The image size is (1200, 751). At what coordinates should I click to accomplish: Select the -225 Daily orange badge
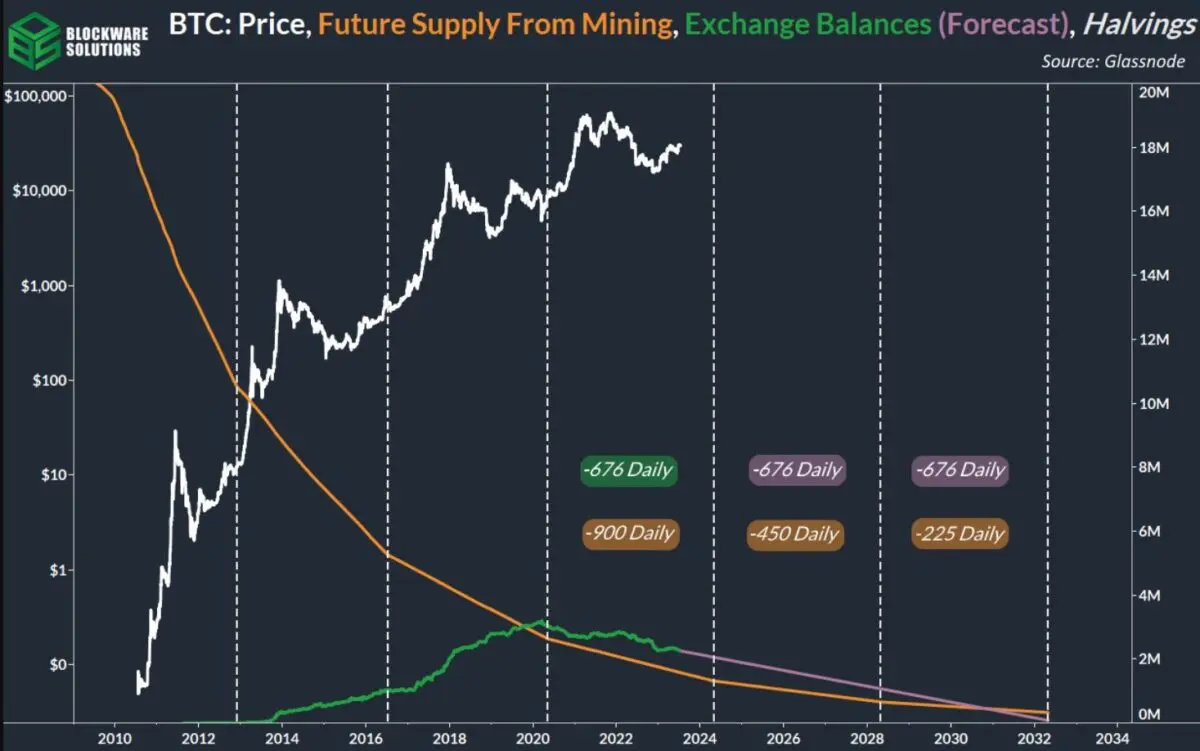[960, 533]
